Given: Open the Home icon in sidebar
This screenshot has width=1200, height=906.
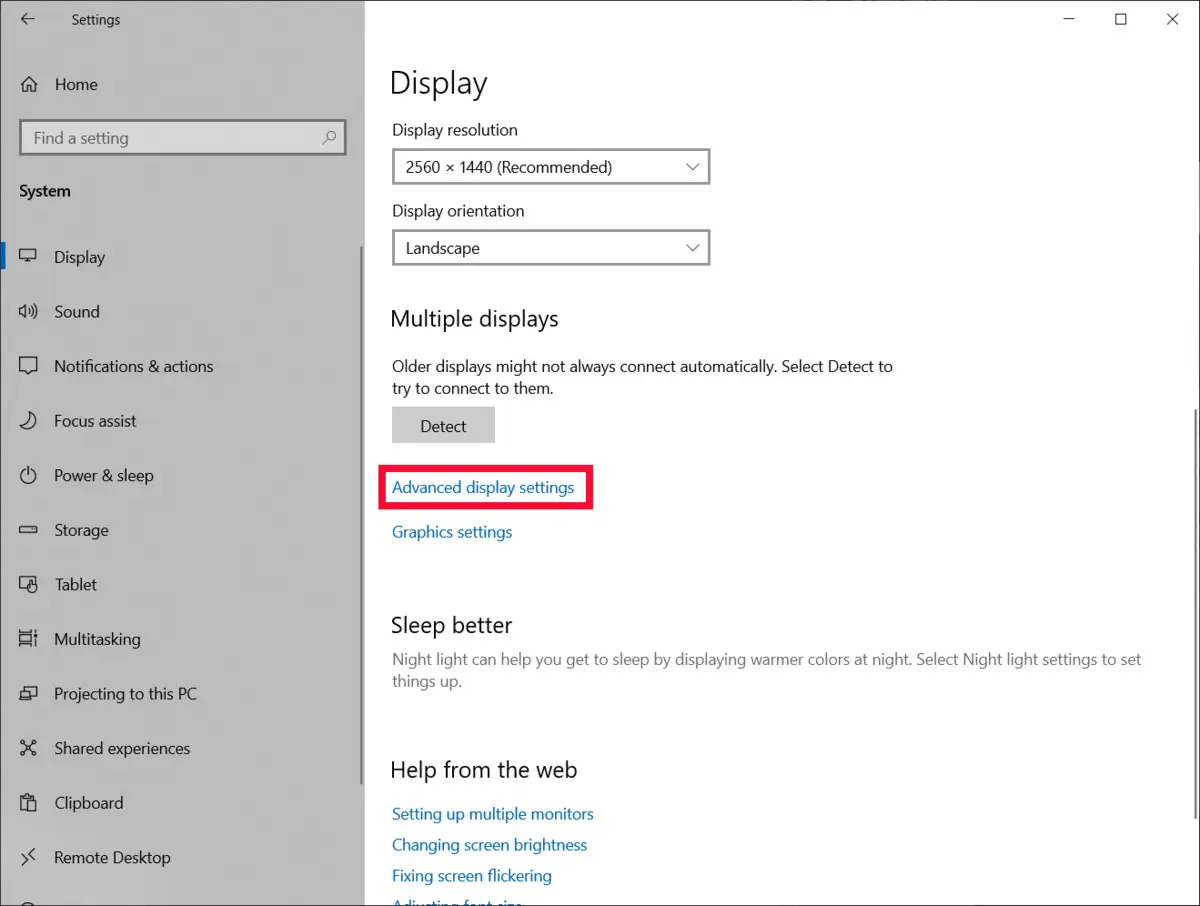Looking at the screenshot, I should pyautogui.click(x=29, y=84).
